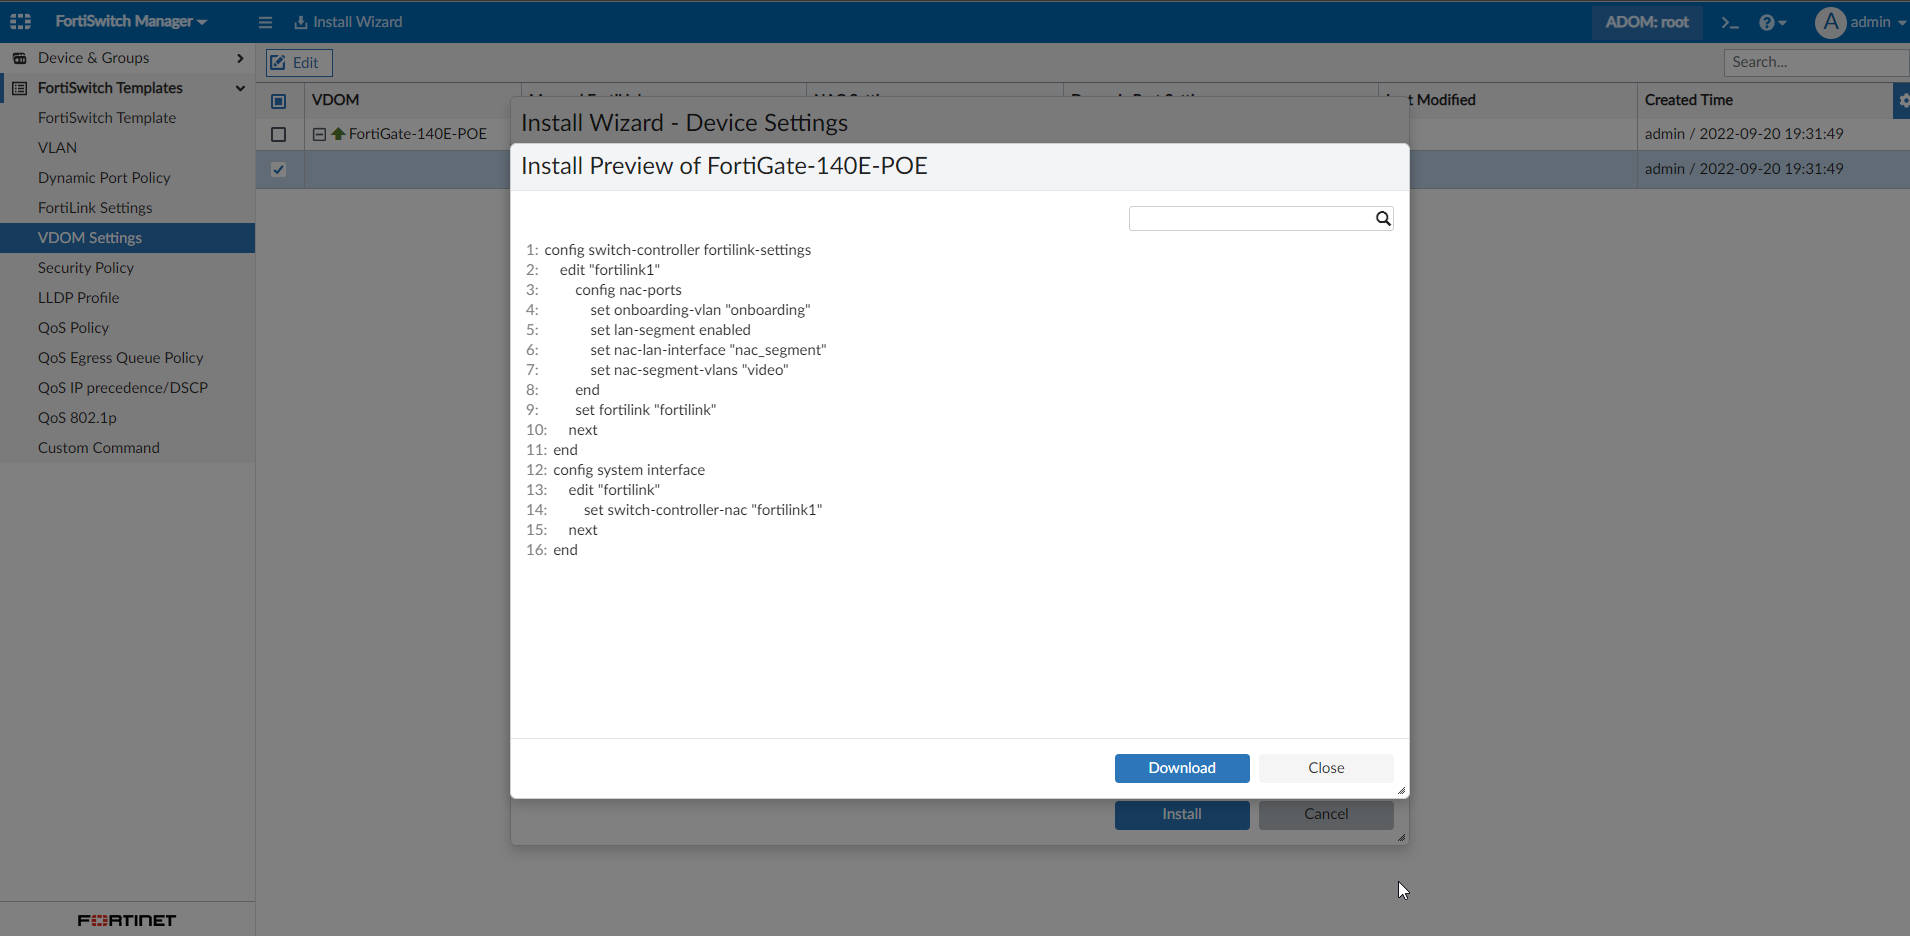Click the Install Preview dialog resize handle
The width and height of the screenshot is (1910, 936).
(x=1401, y=790)
